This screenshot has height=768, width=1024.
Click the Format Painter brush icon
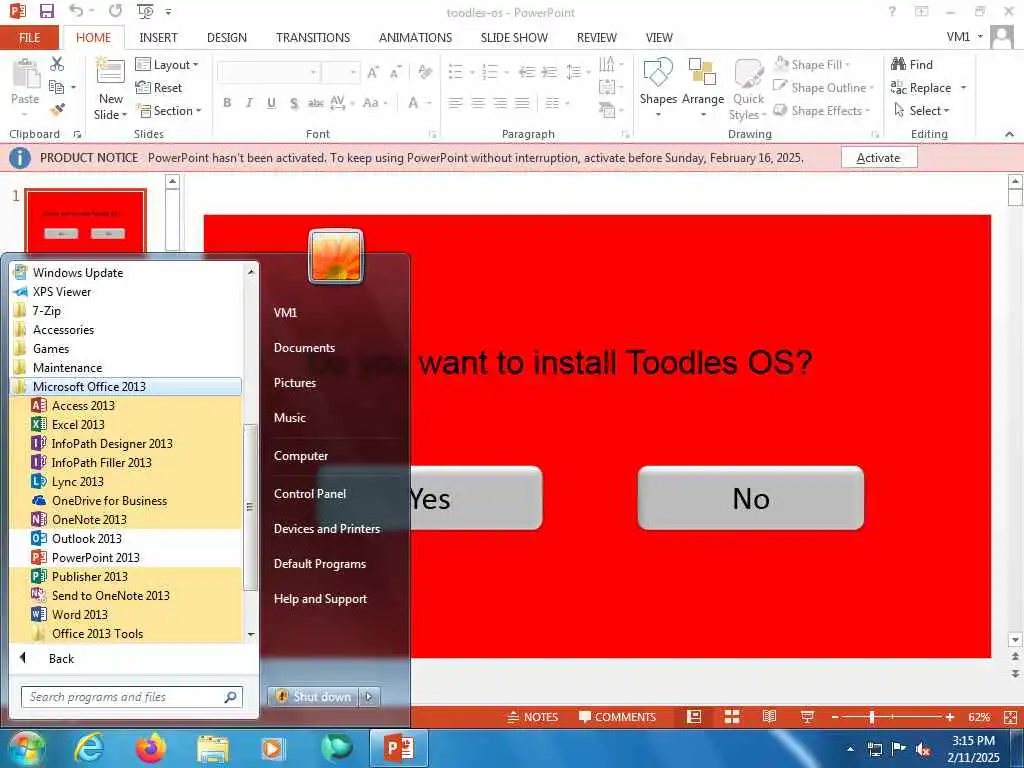[57, 110]
